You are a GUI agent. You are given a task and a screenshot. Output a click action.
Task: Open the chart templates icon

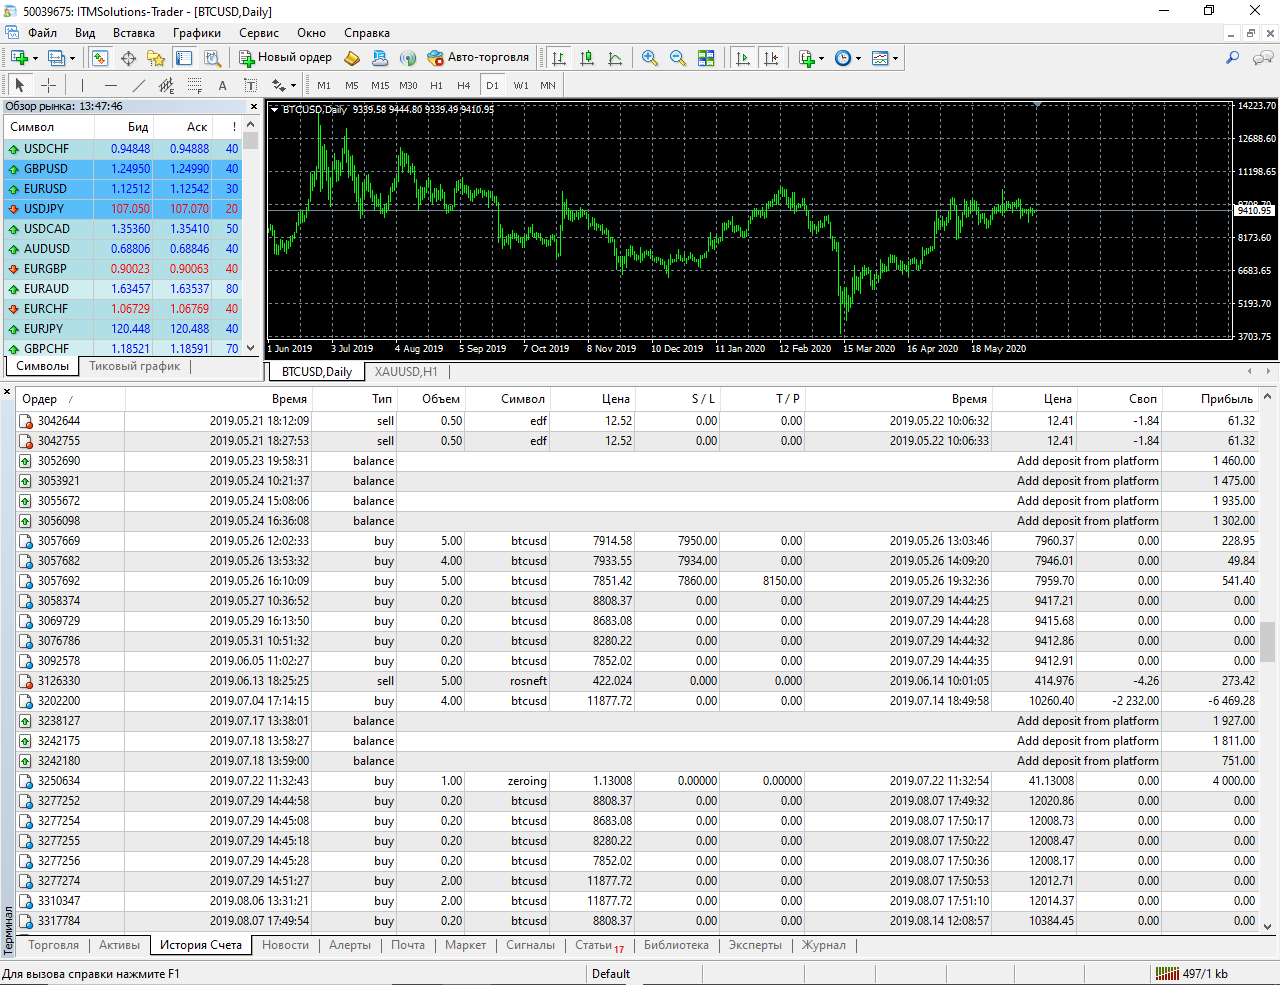(880, 58)
